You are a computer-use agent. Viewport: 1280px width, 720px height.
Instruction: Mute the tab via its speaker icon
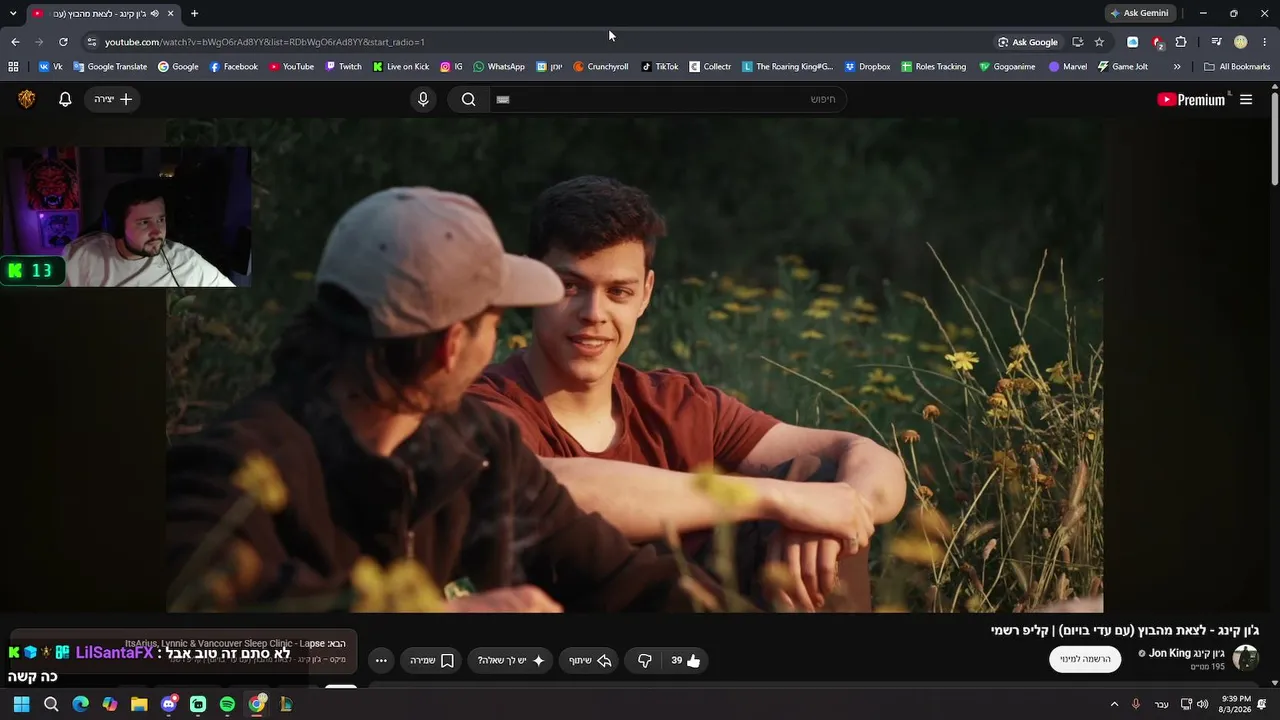click(155, 13)
